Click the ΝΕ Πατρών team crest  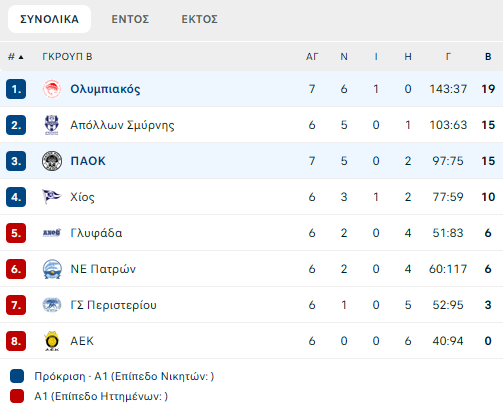52,269
